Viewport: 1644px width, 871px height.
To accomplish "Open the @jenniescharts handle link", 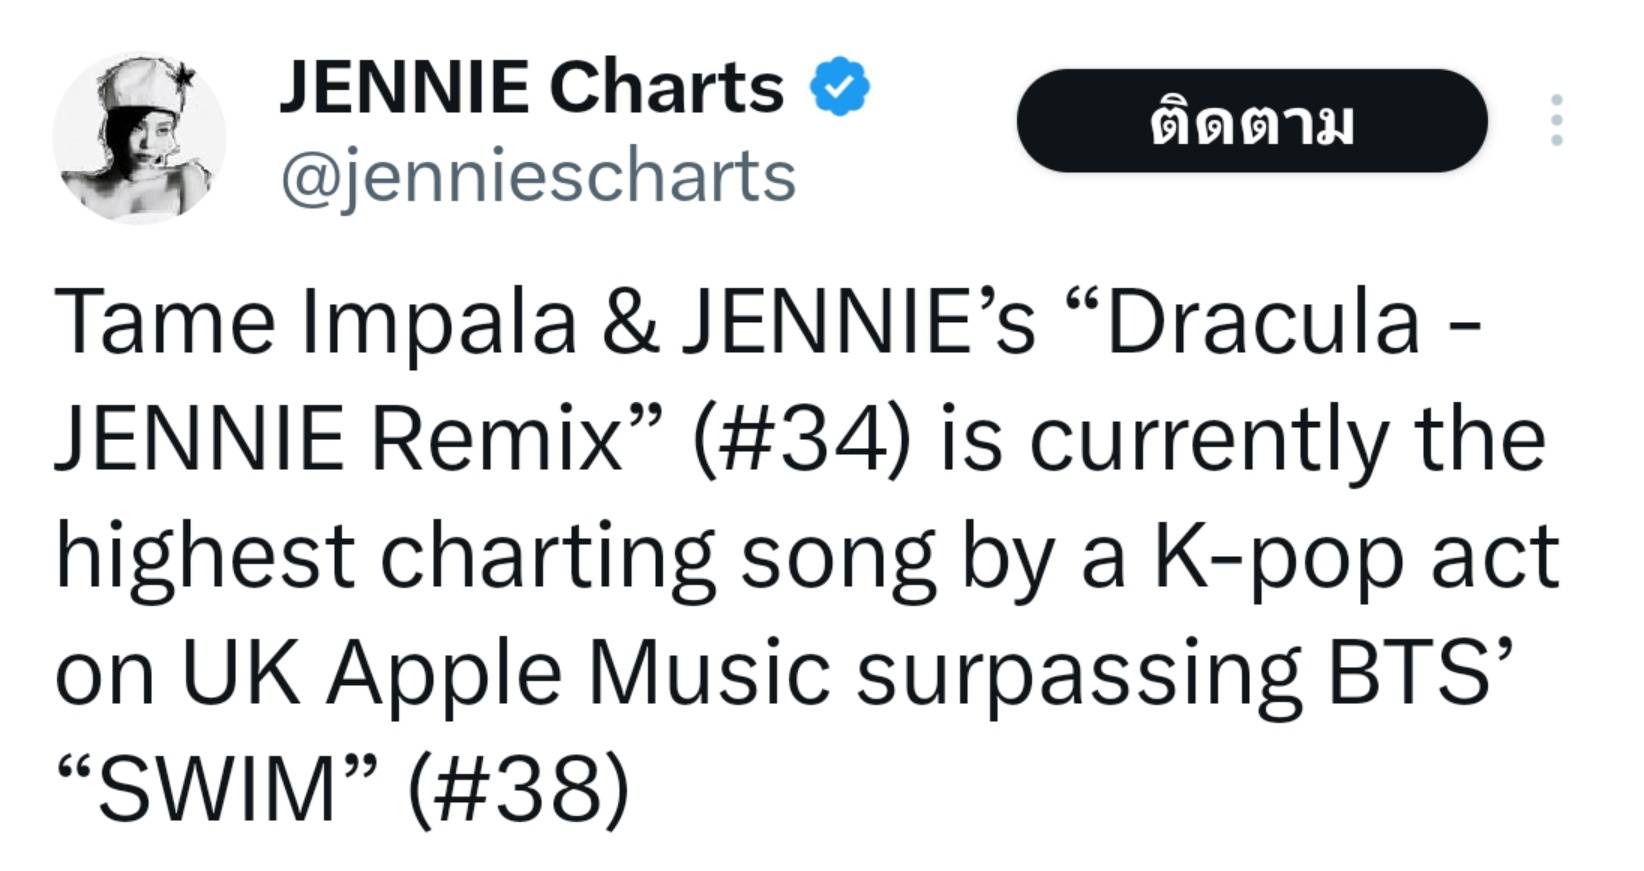I will pyautogui.click(x=538, y=177).
